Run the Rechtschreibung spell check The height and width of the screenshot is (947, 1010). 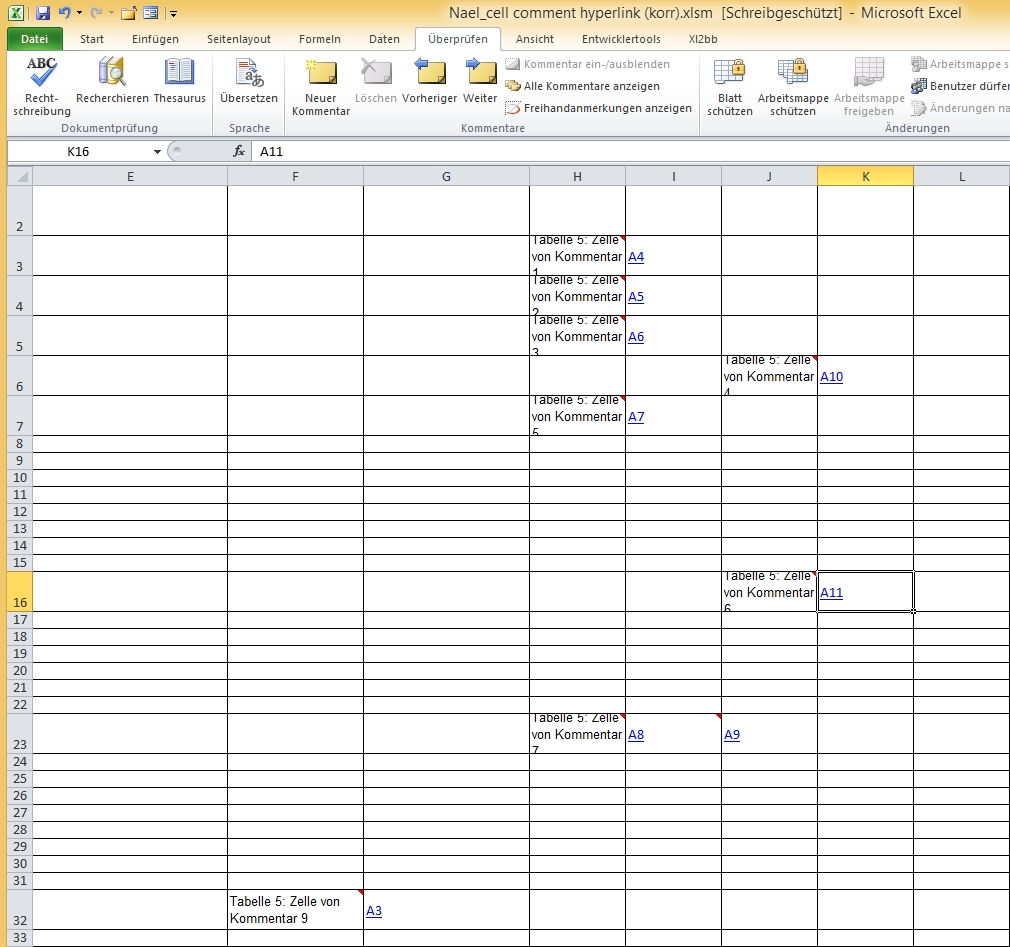pos(41,86)
